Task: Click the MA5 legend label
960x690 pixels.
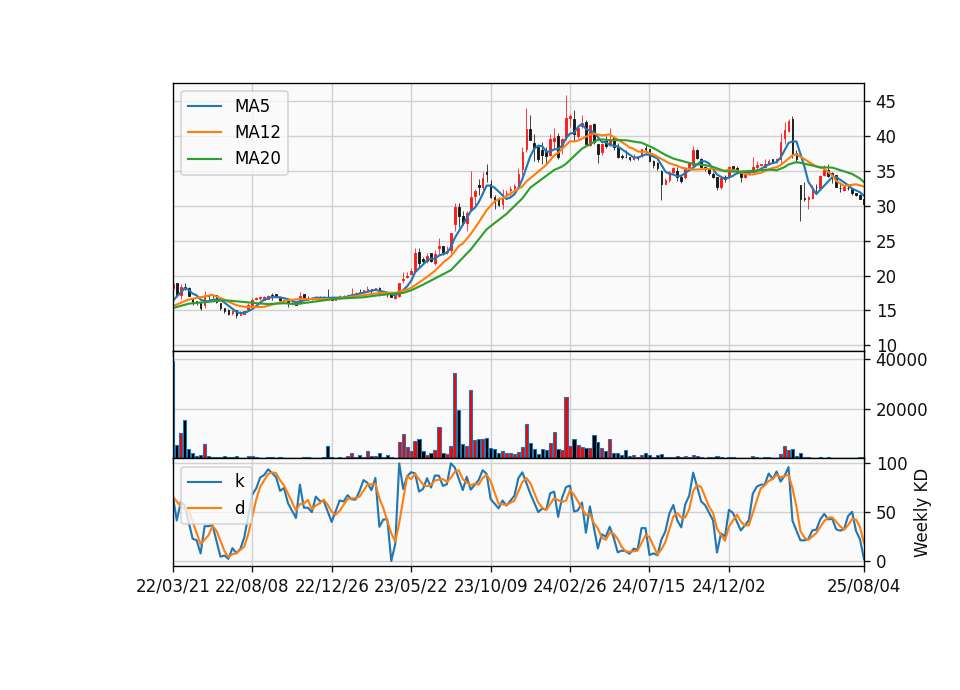Action: click(x=252, y=106)
